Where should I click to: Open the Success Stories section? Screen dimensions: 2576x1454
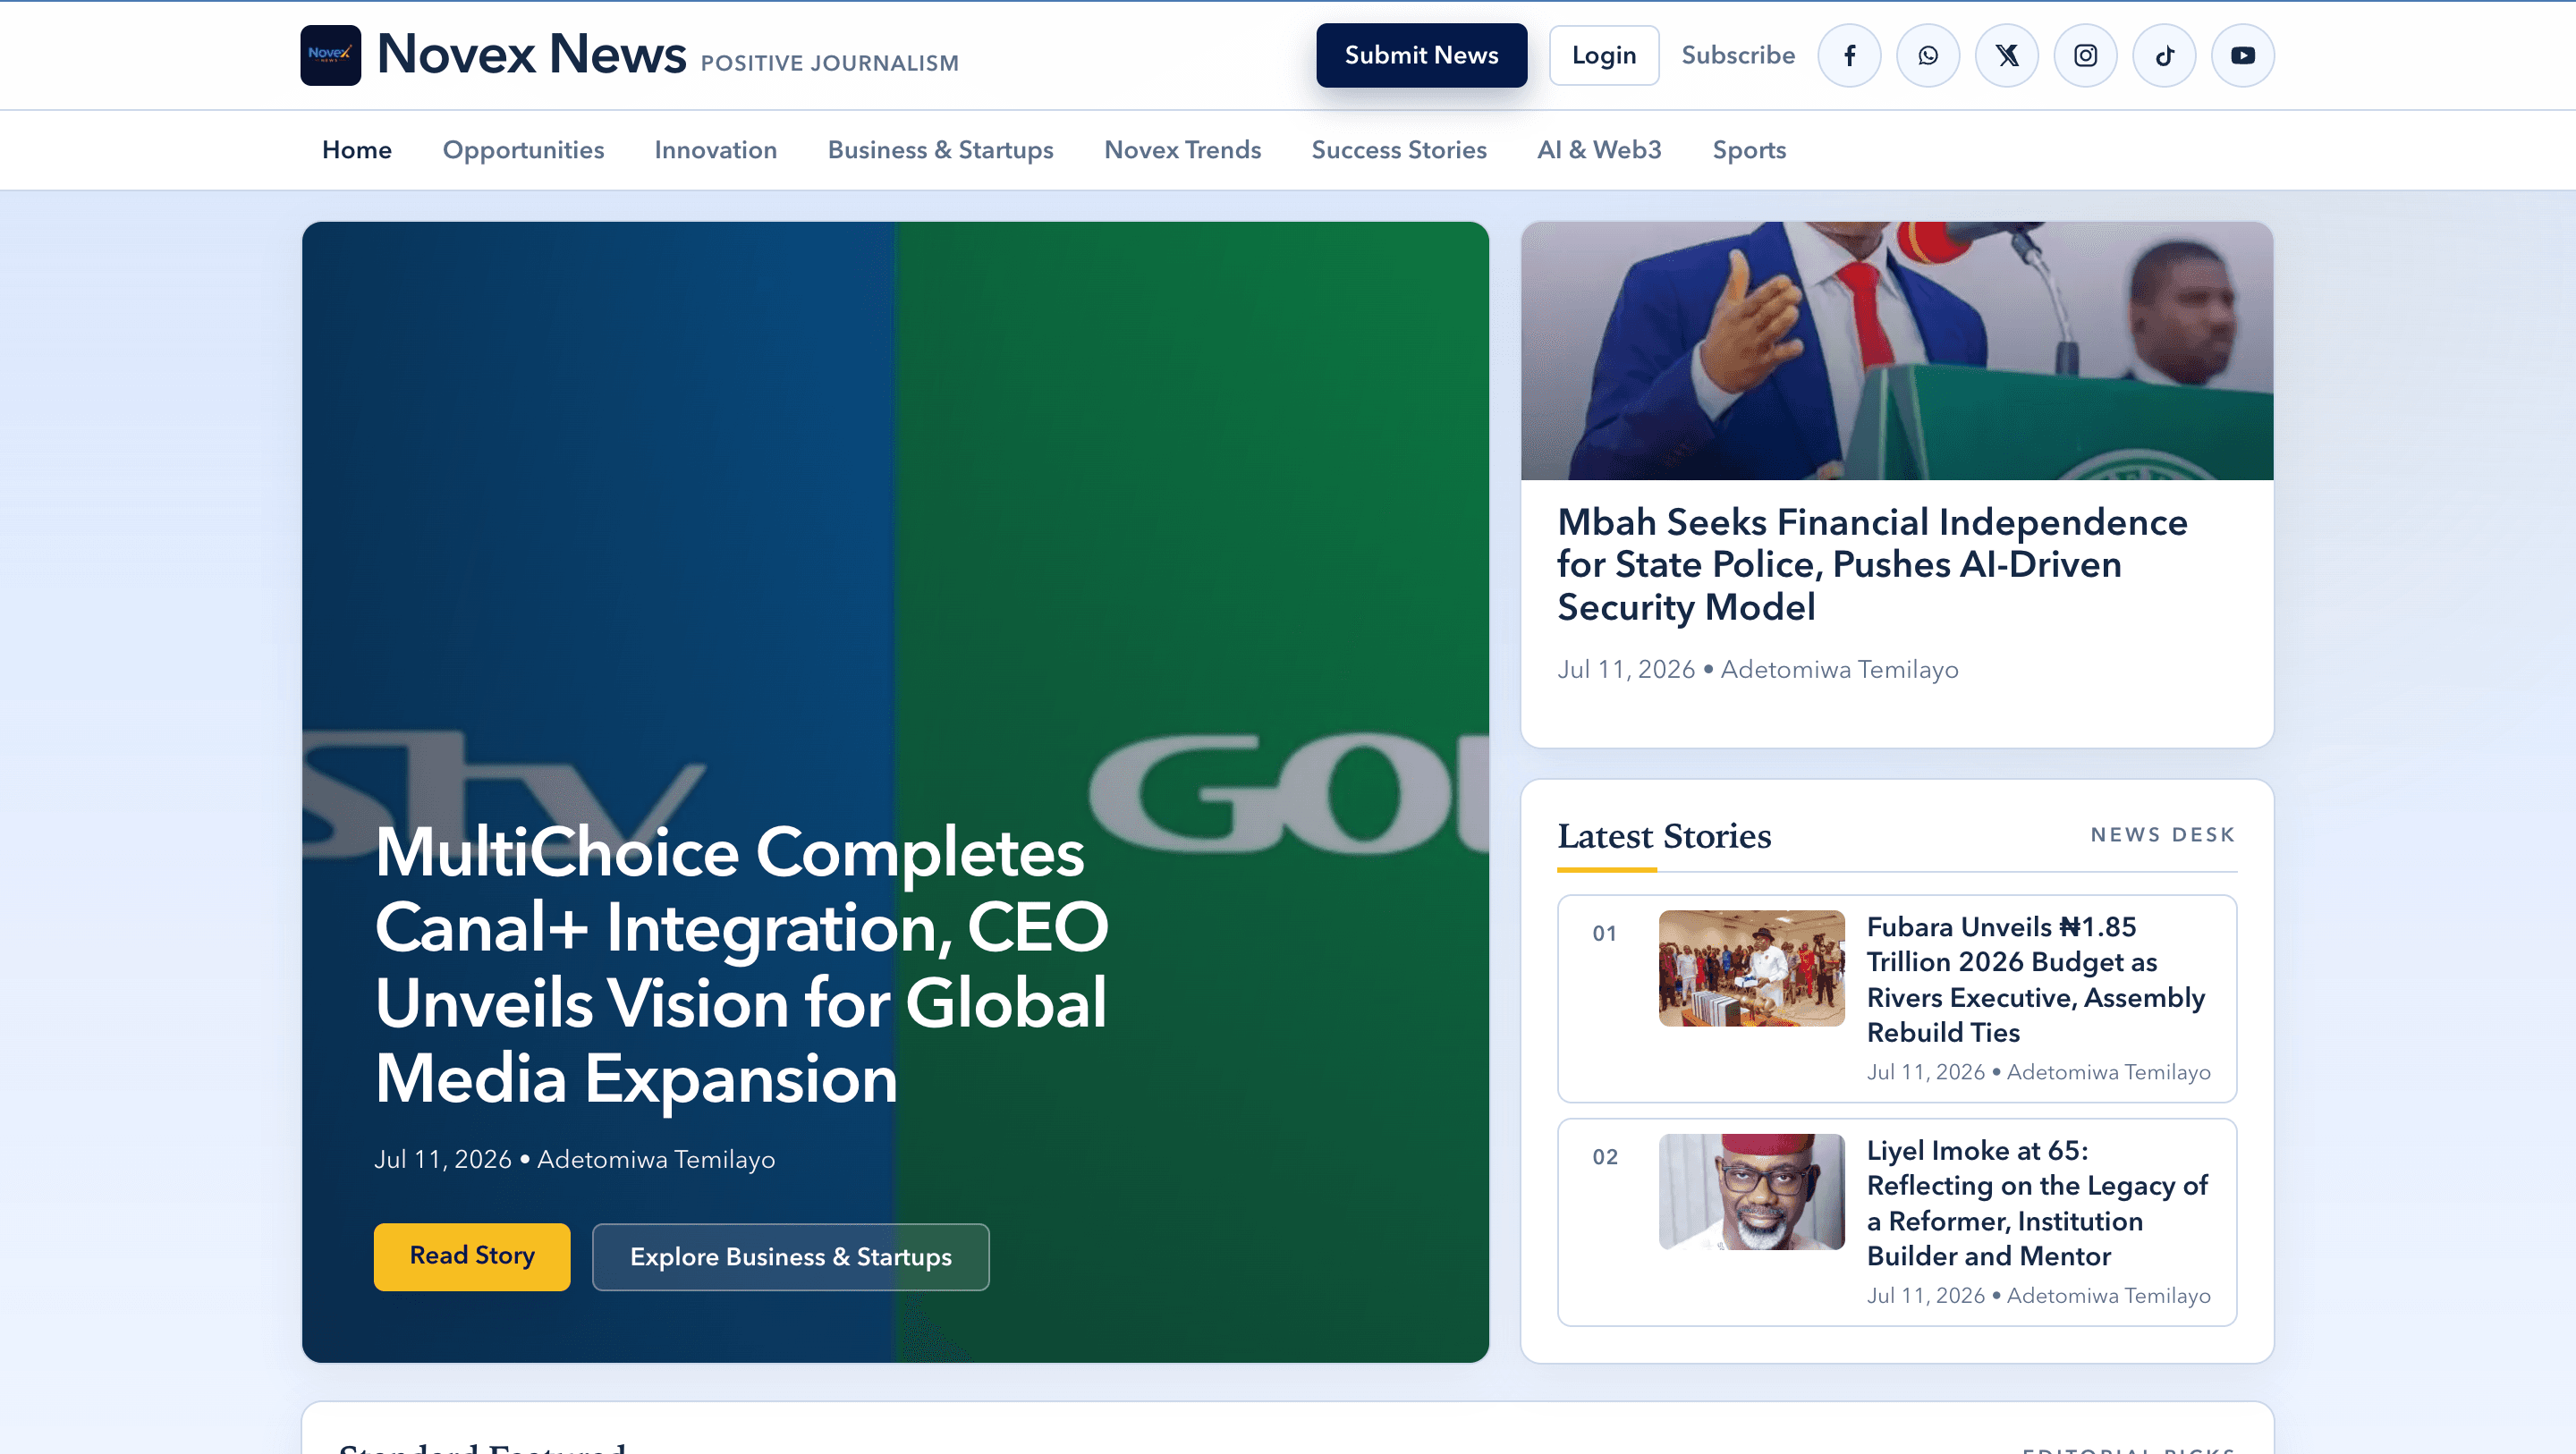tap(1399, 150)
